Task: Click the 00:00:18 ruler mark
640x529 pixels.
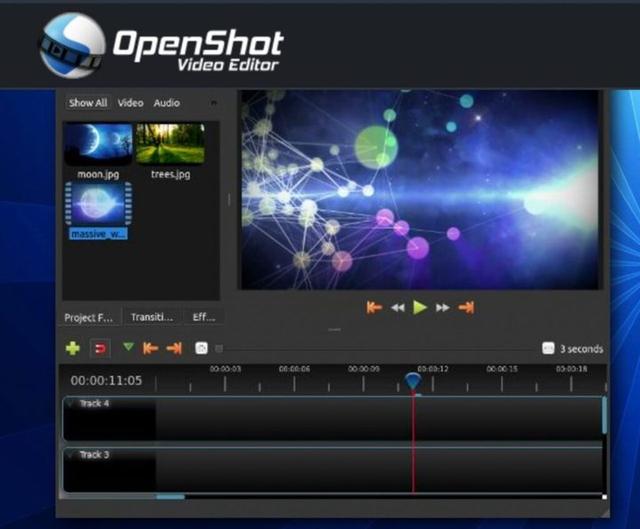Action: 571,369
